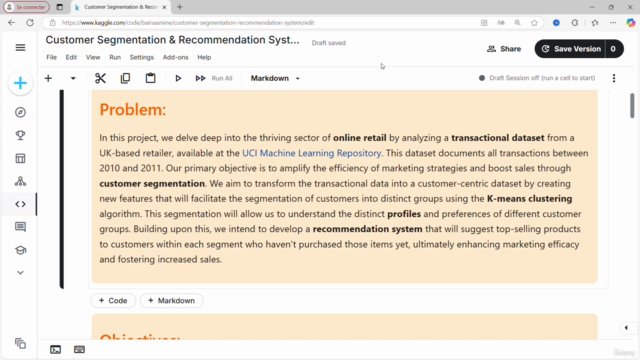Open the Kaggle hamburger menu
The image size is (640, 360).
point(20,48)
